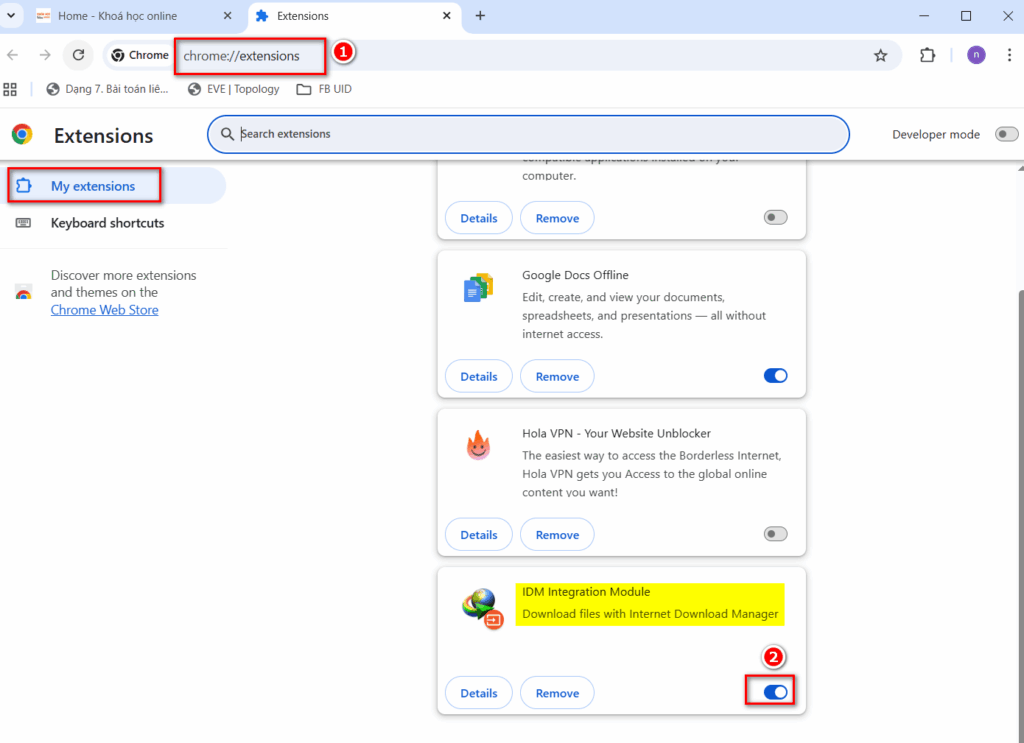The height and width of the screenshot is (743, 1024).
Task: Remove the top cut-off extension
Action: [x=557, y=218]
